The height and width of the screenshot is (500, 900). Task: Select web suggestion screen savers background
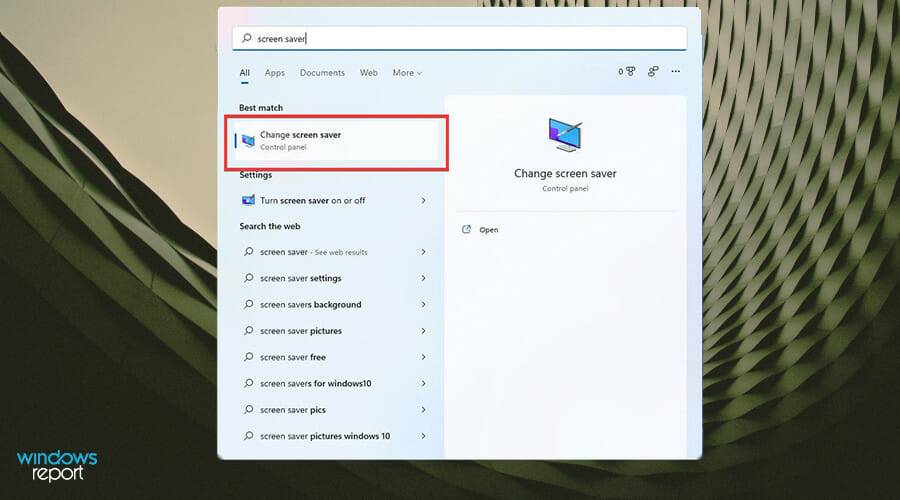[x=336, y=304]
